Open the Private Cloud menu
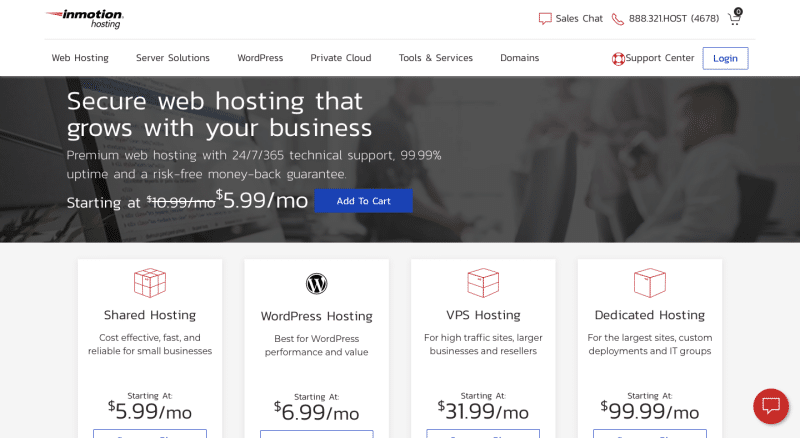 [x=341, y=58]
